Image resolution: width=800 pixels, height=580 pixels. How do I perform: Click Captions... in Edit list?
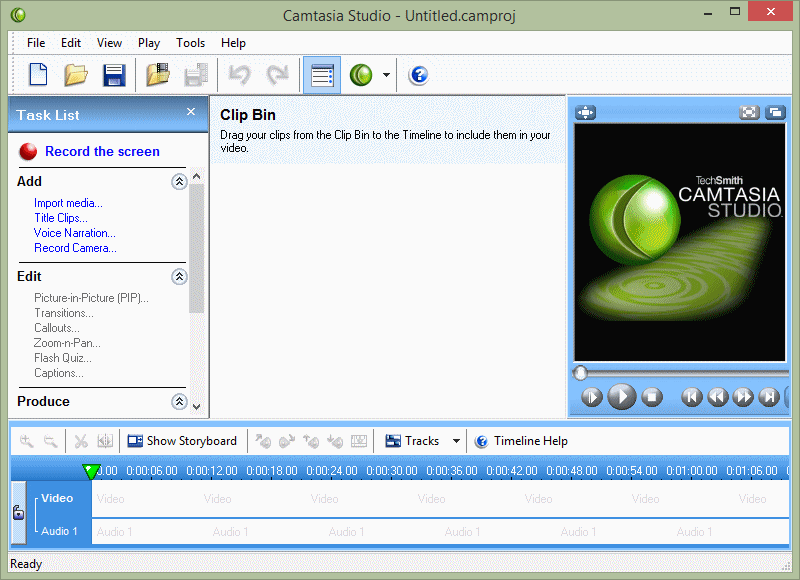click(x=59, y=373)
